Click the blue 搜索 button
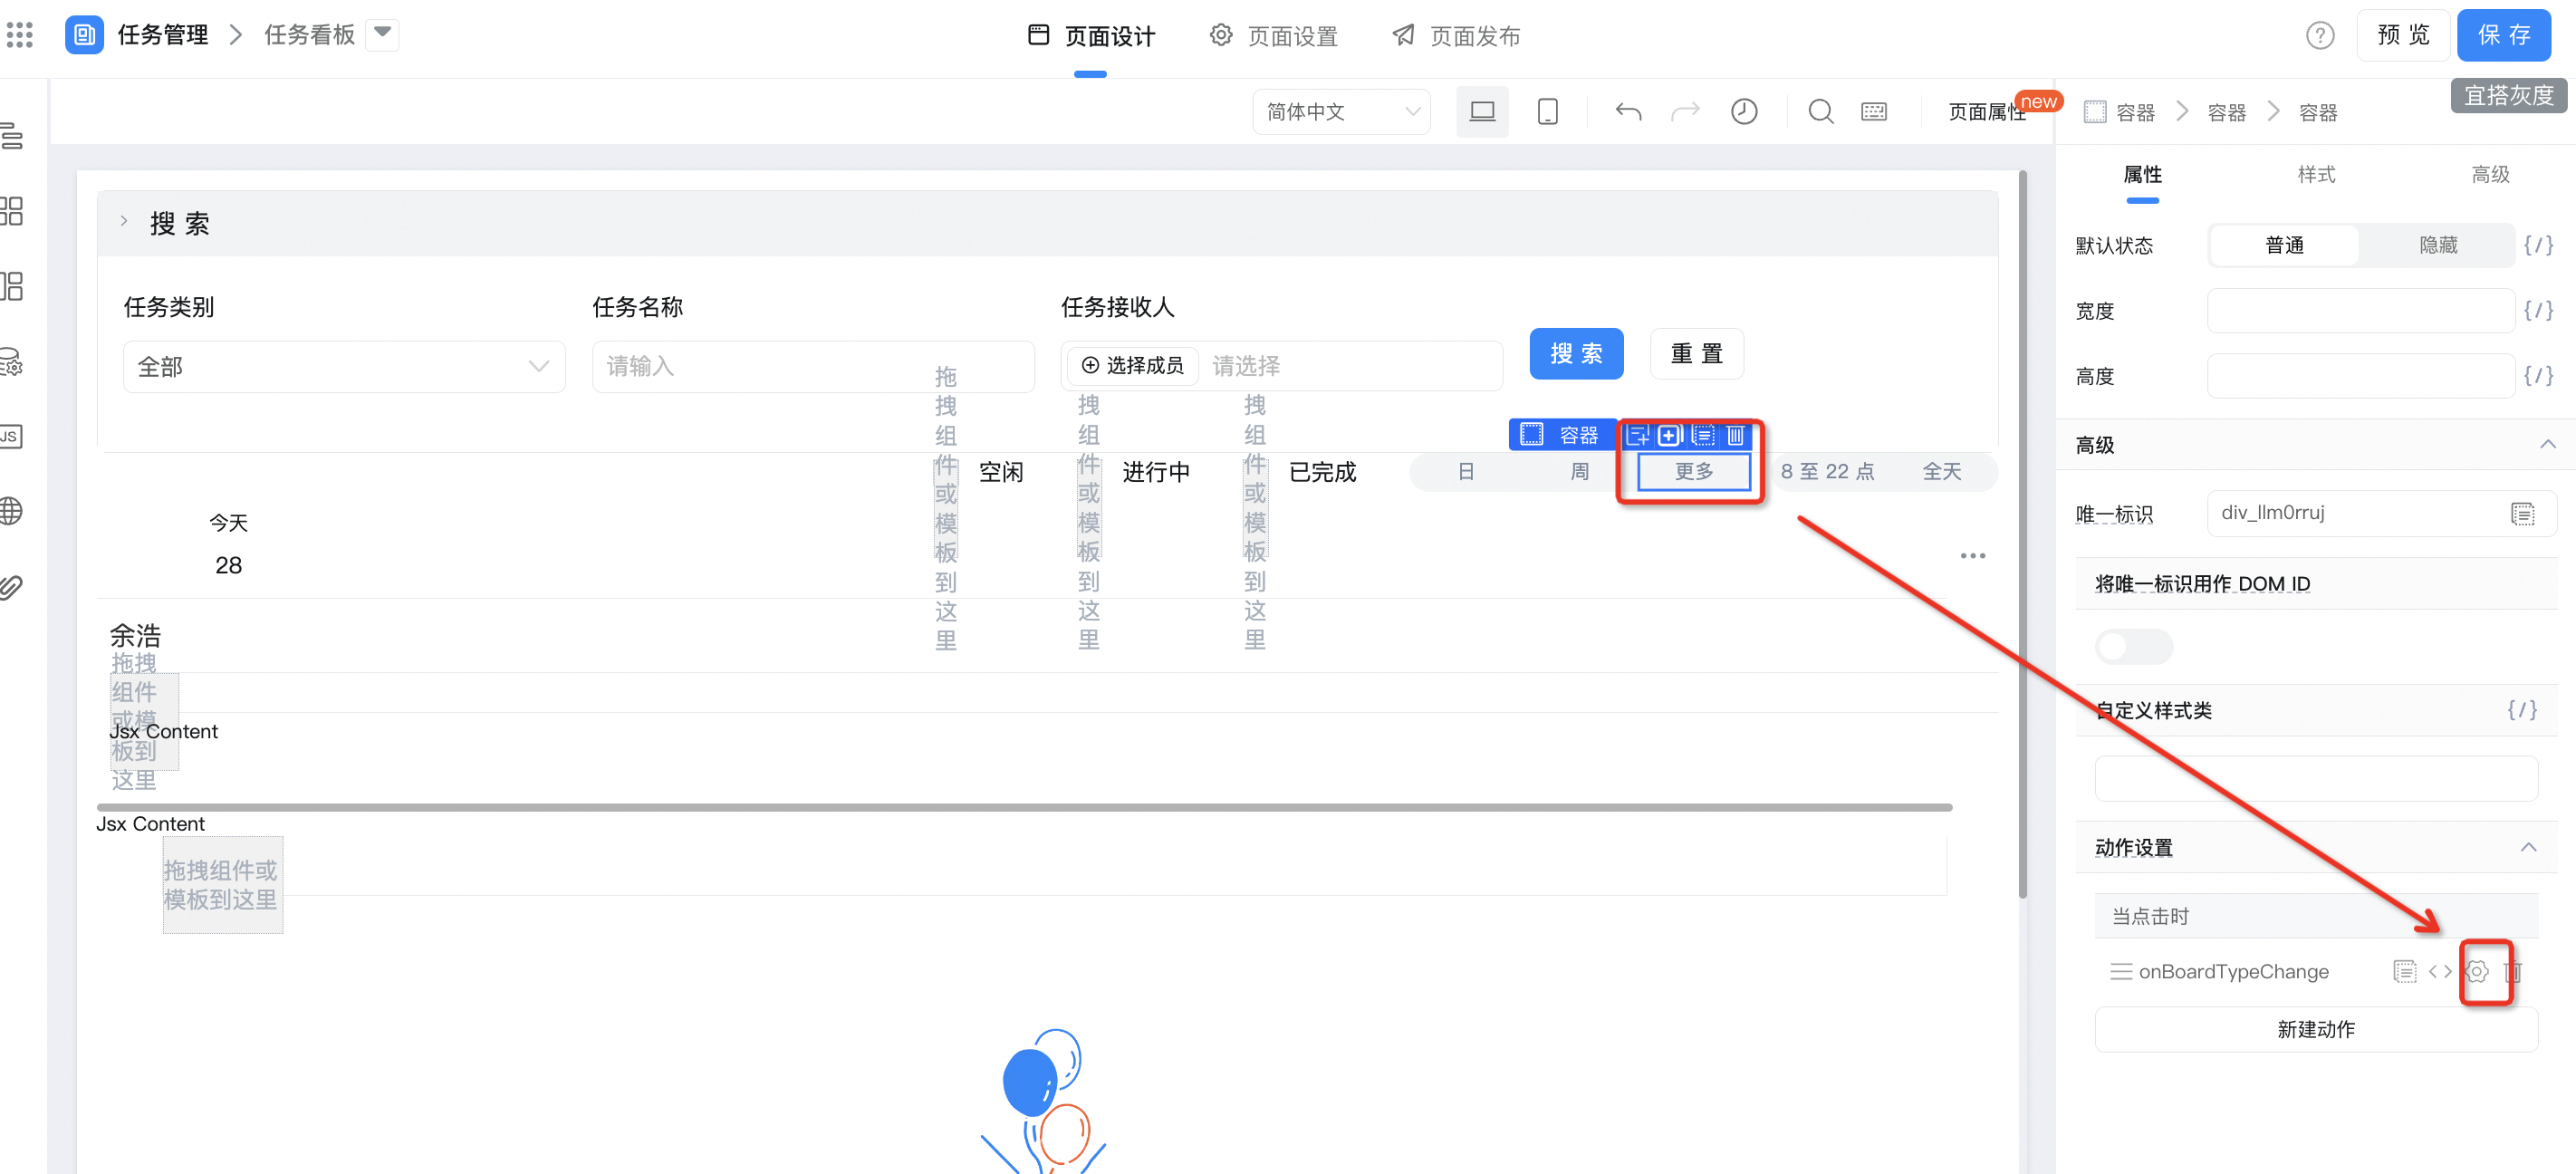The width and height of the screenshot is (2576, 1174). coord(1576,354)
